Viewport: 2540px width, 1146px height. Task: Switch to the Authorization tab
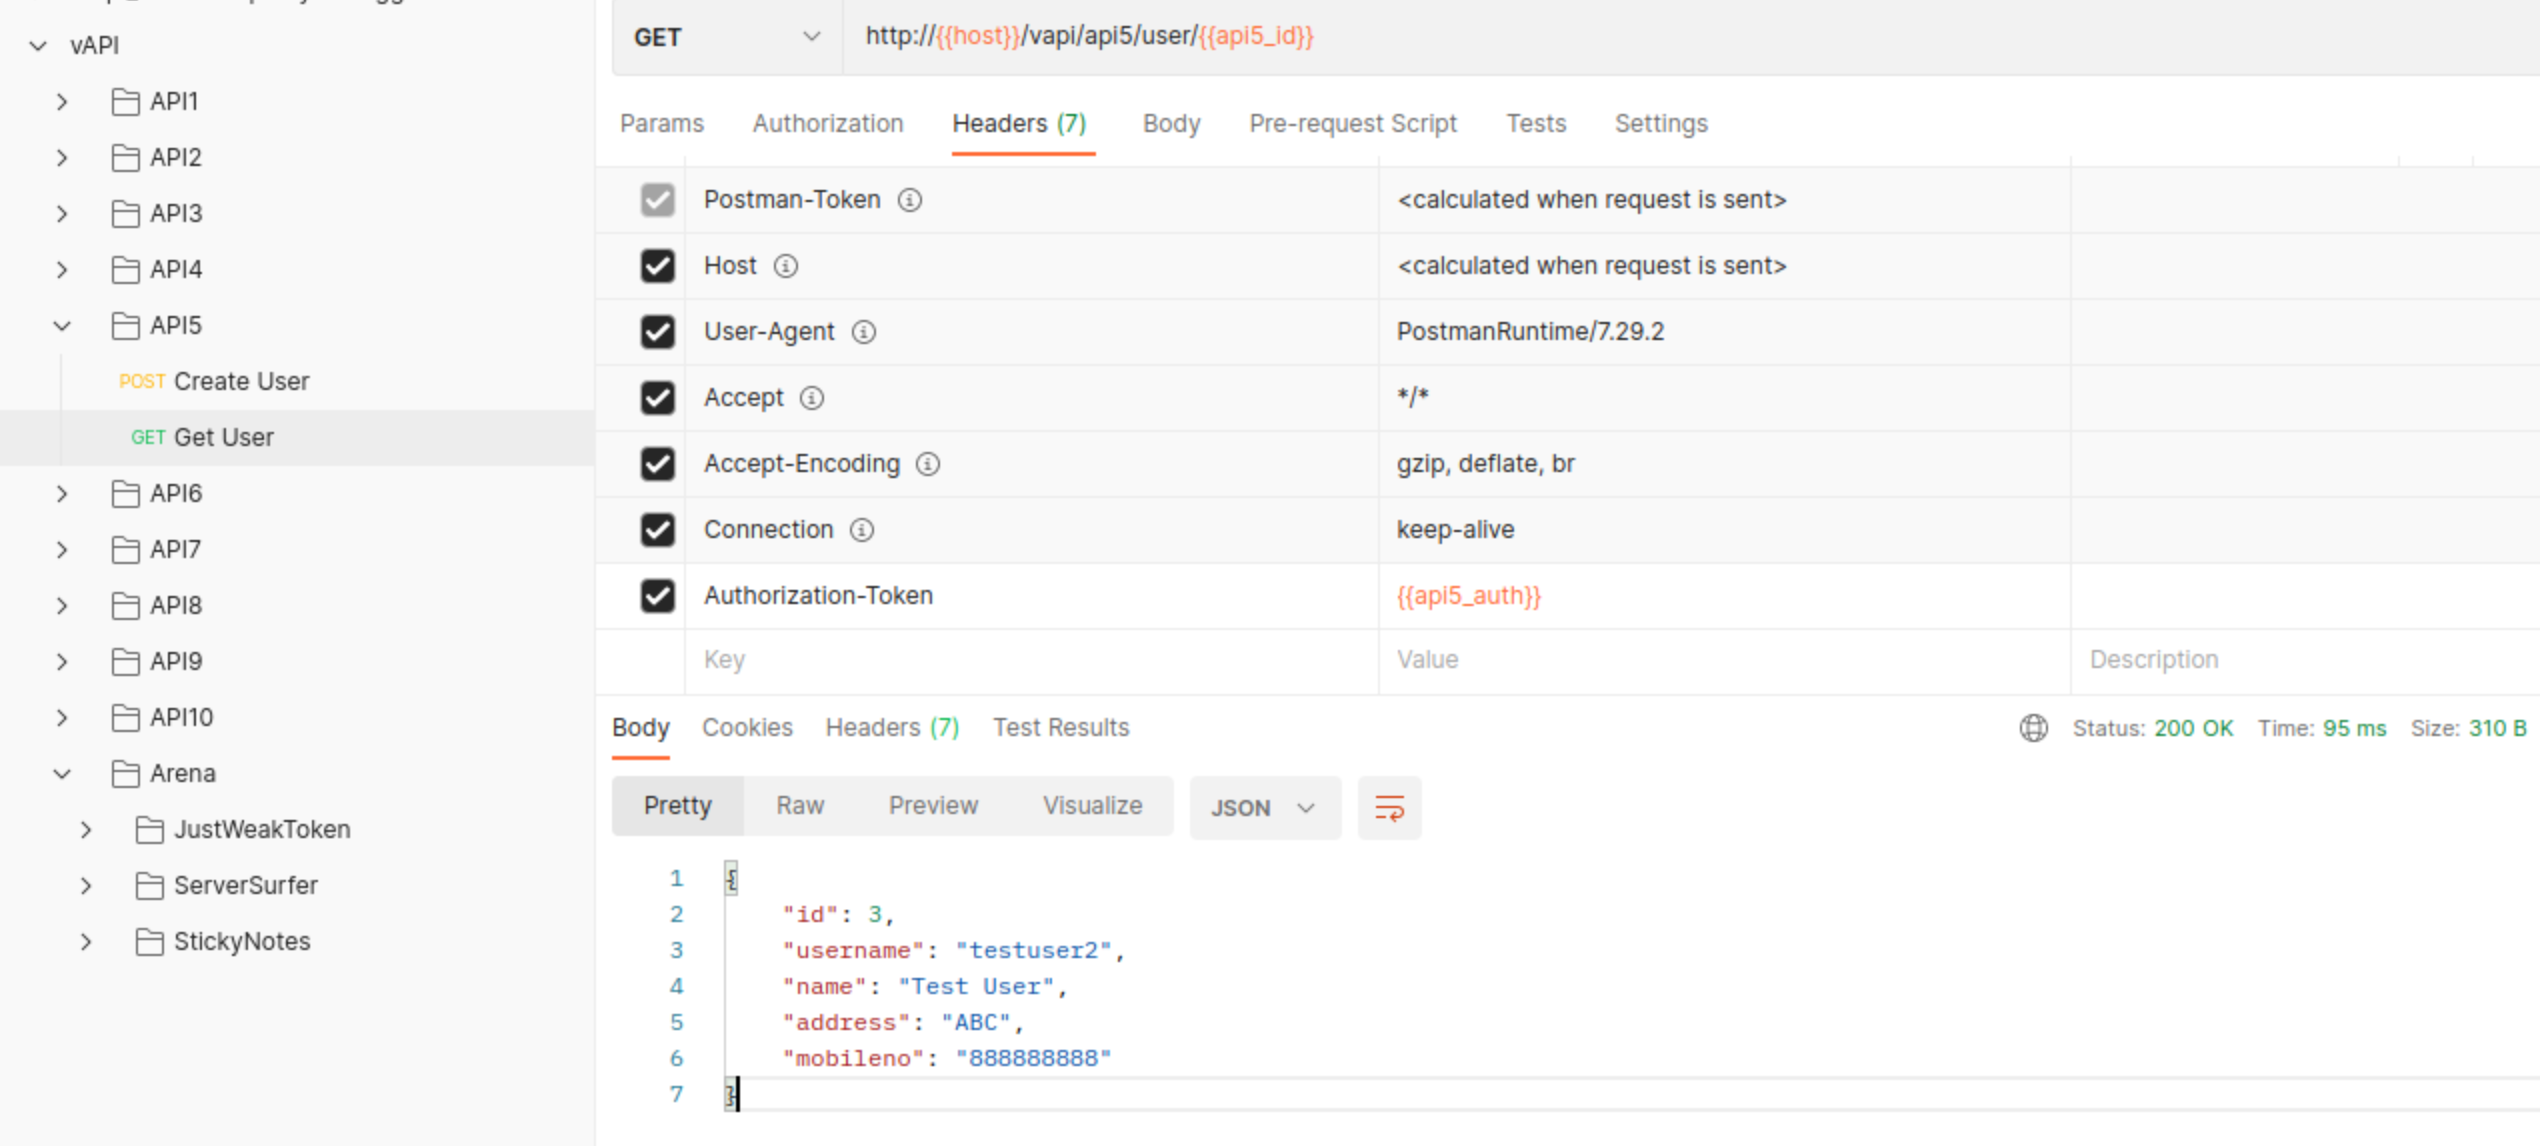(827, 123)
